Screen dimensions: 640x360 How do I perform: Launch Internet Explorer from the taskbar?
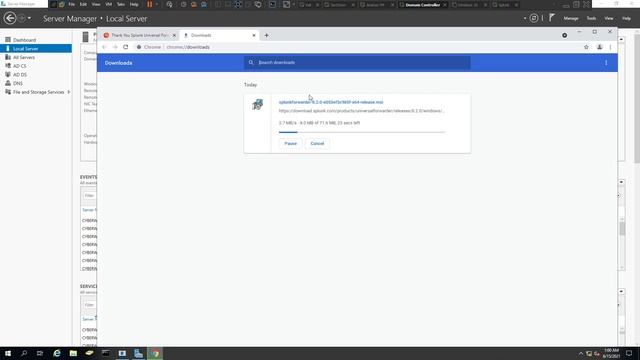click(x=57, y=353)
